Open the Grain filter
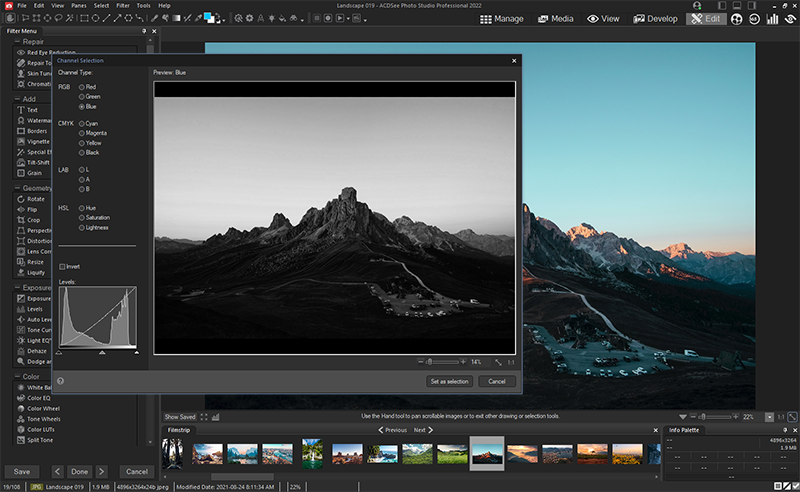 (34, 172)
